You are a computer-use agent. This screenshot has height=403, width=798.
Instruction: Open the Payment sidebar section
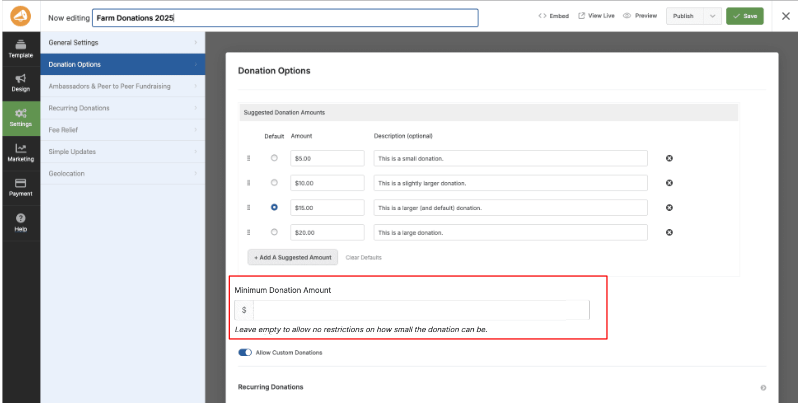pos(20,187)
